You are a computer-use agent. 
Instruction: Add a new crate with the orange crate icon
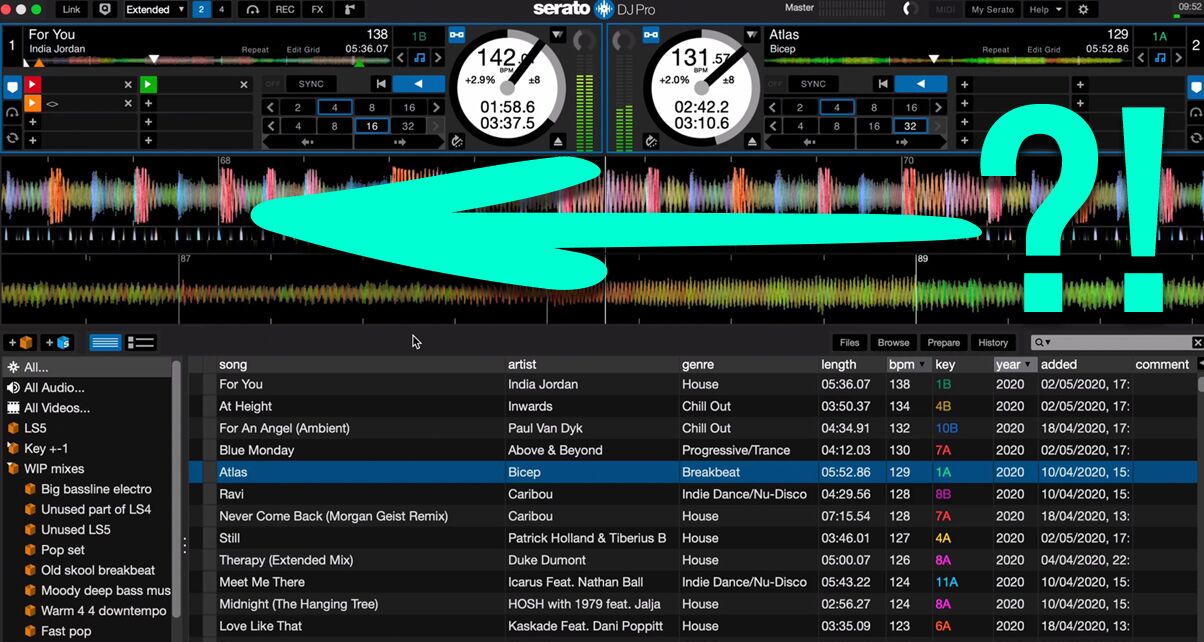click(21, 342)
